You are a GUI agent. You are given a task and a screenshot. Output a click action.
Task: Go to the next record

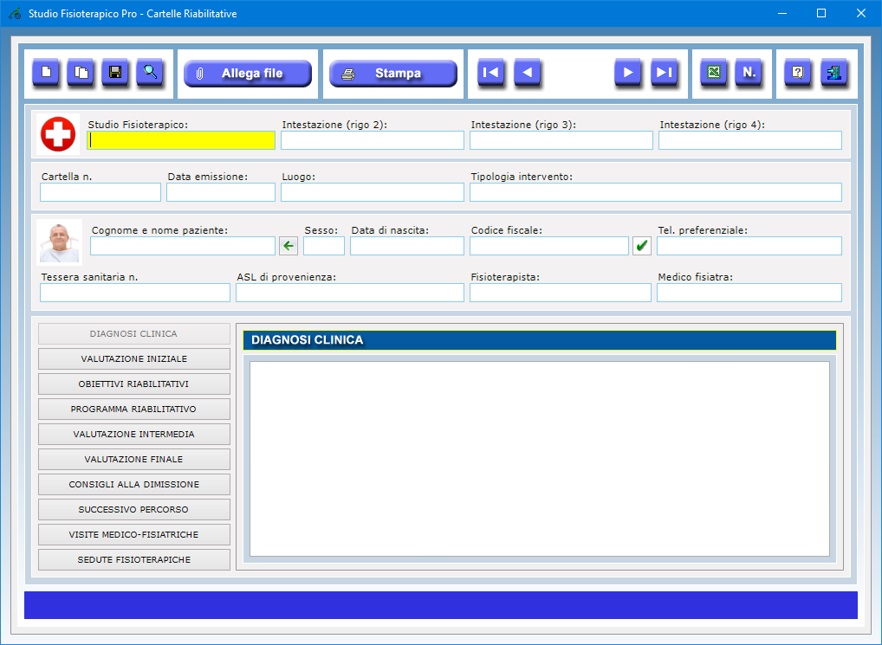point(628,73)
